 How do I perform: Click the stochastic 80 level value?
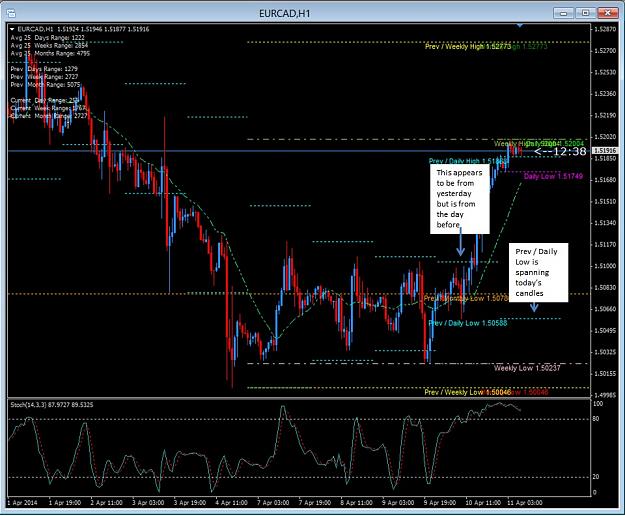[596, 419]
